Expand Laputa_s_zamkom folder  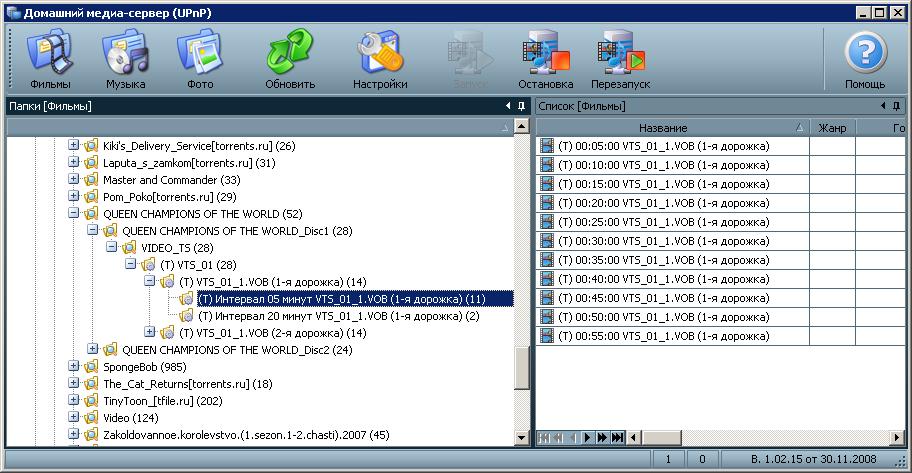point(73,162)
